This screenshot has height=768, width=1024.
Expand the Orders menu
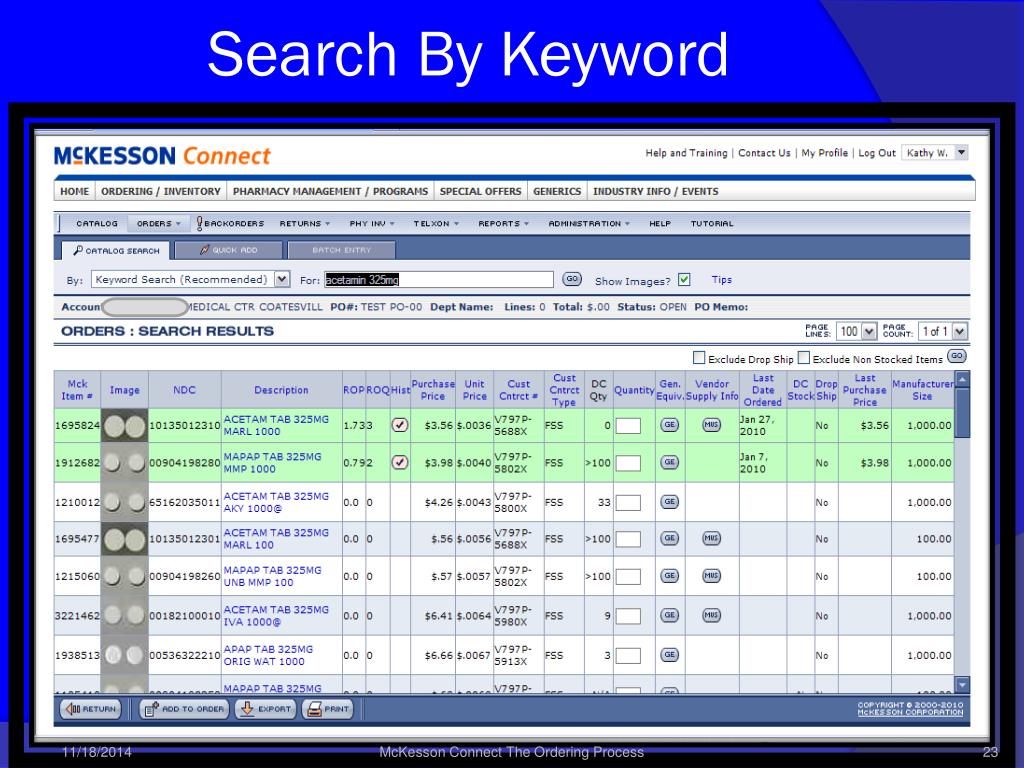(158, 223)
